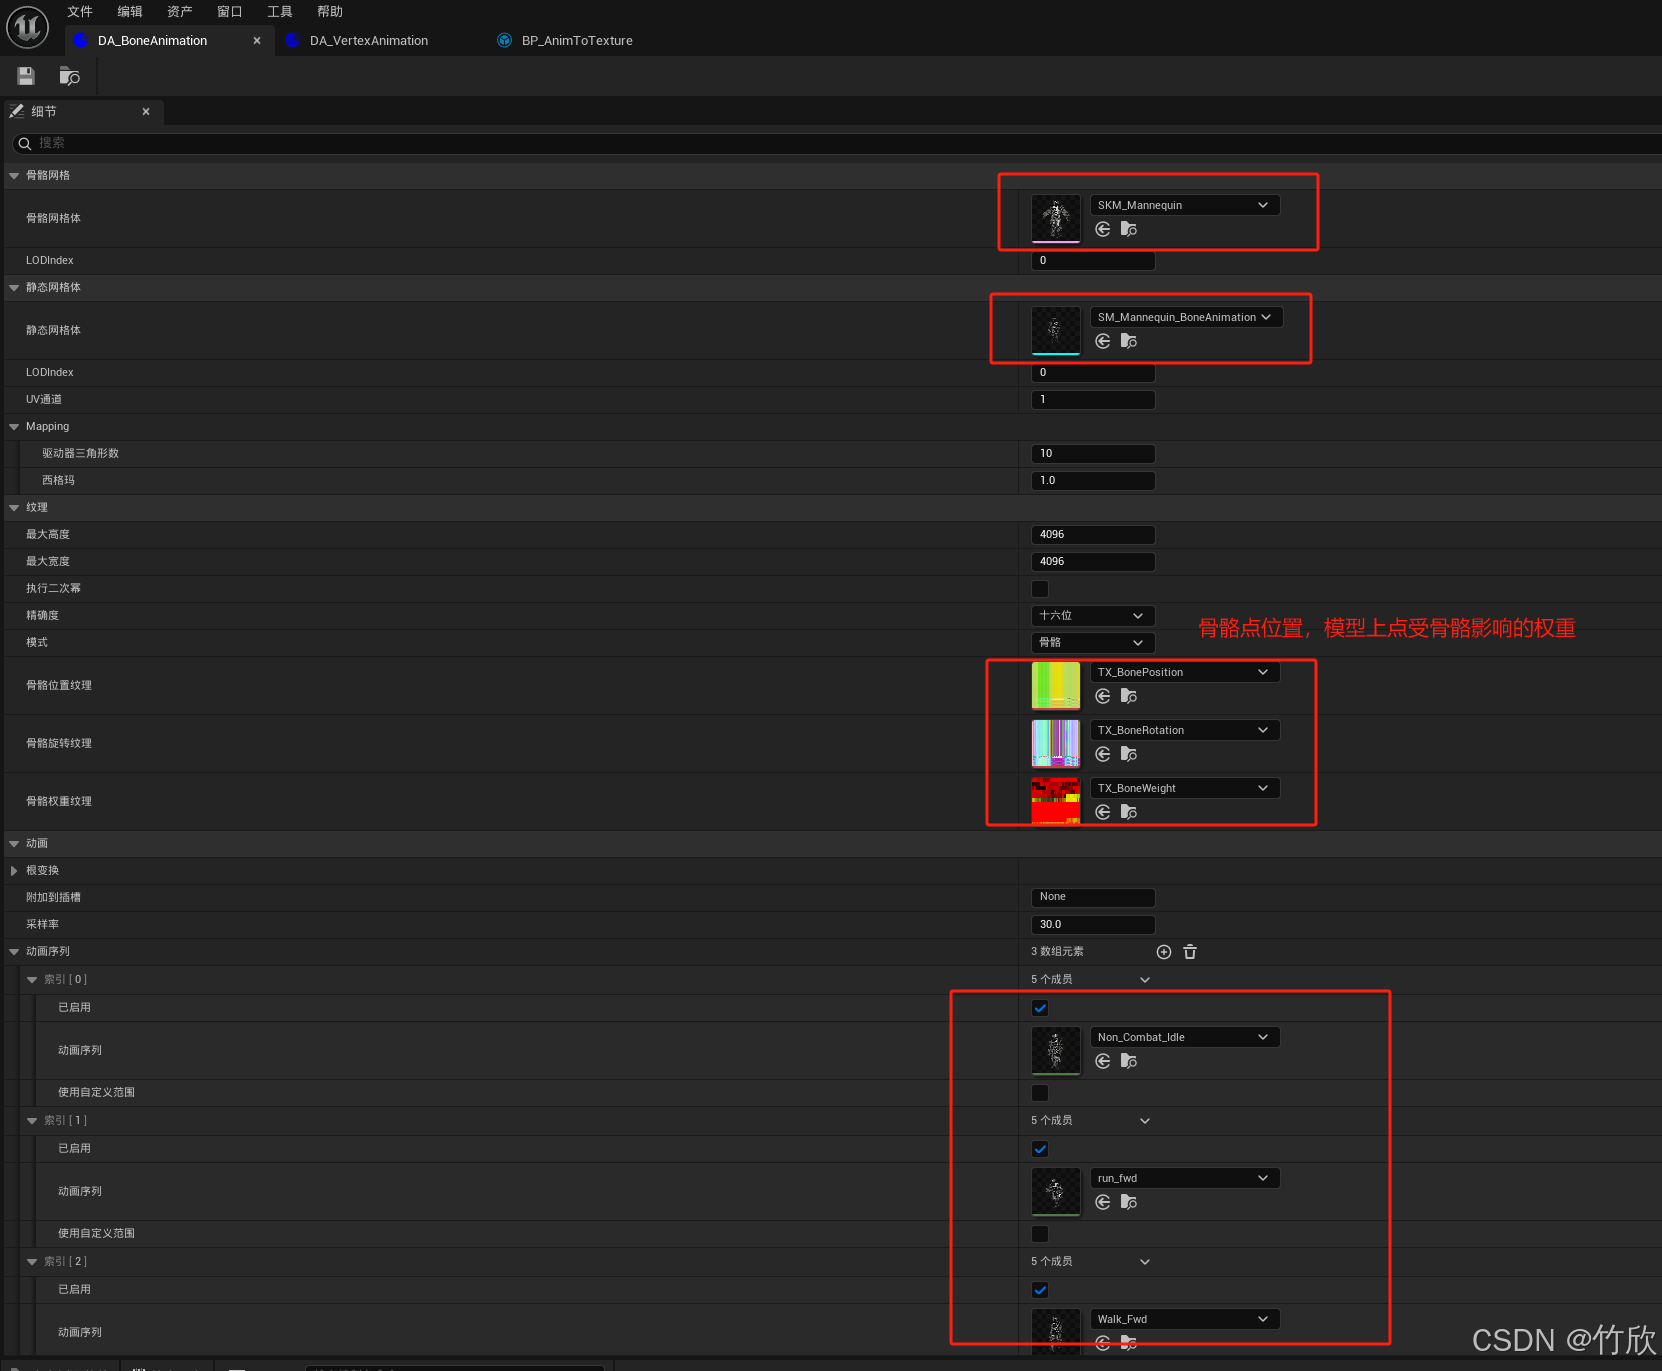Browse to SKM_Mannequin via magnifier icon
This screenshot has width=1662, height=1371.
tap(1129, 229)
